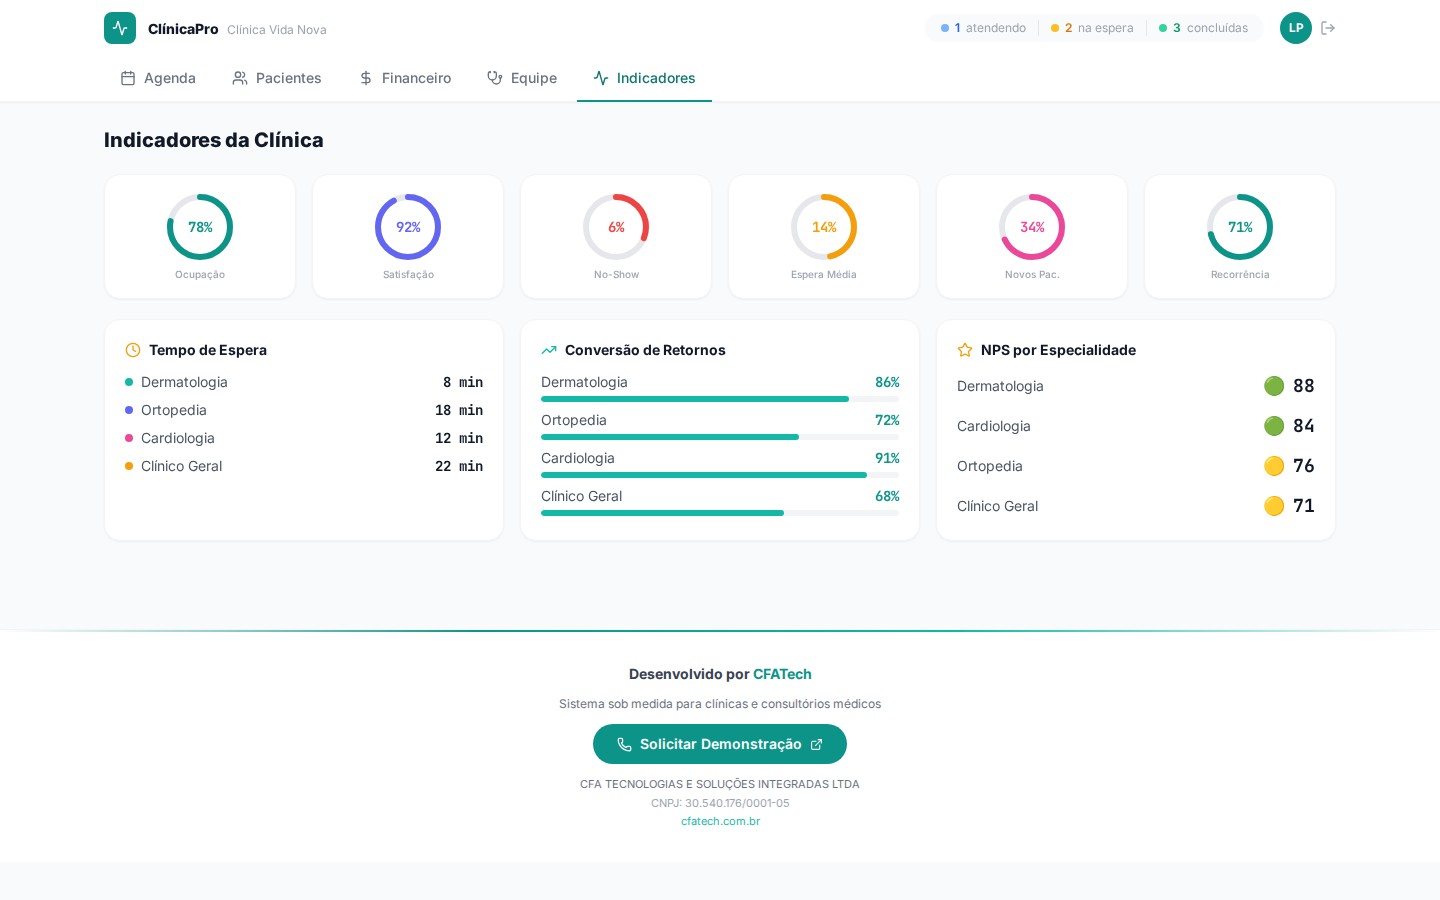Switch to the Indicadores tab
Screen dimensions: 1440x900
[x=644, y=78]
